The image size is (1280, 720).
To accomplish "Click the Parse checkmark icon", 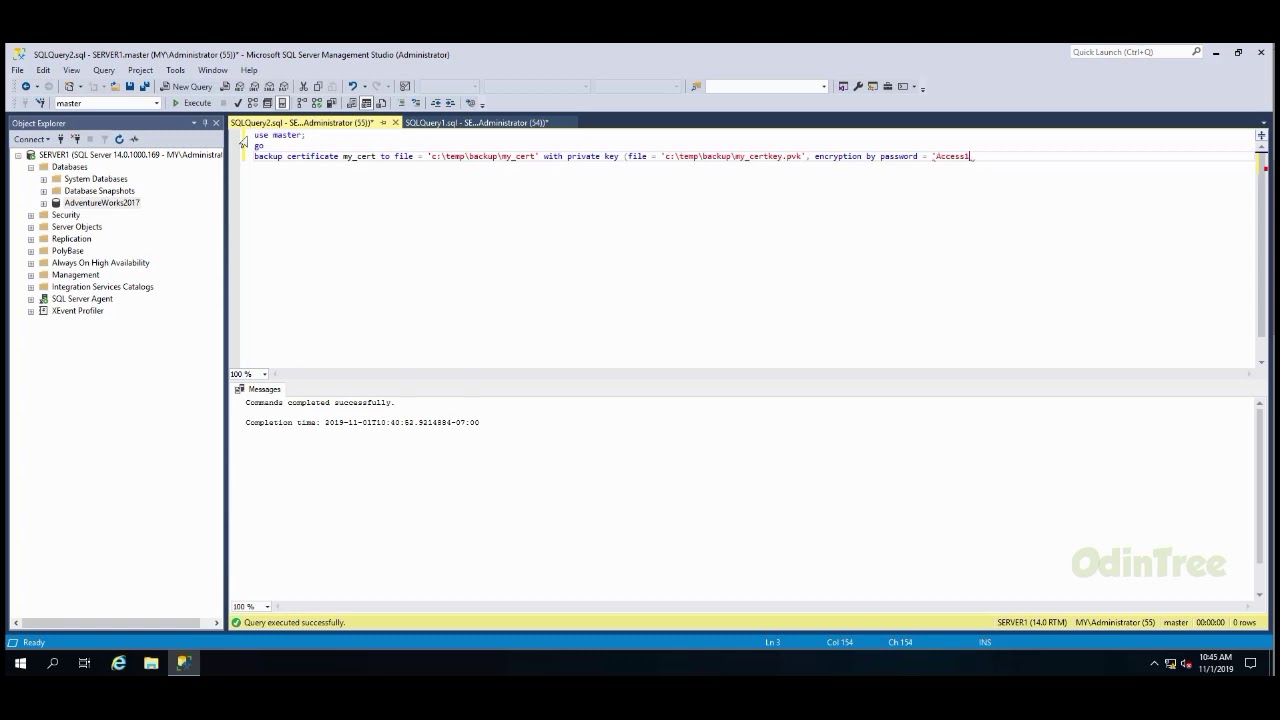I will [x=238, y=103].
